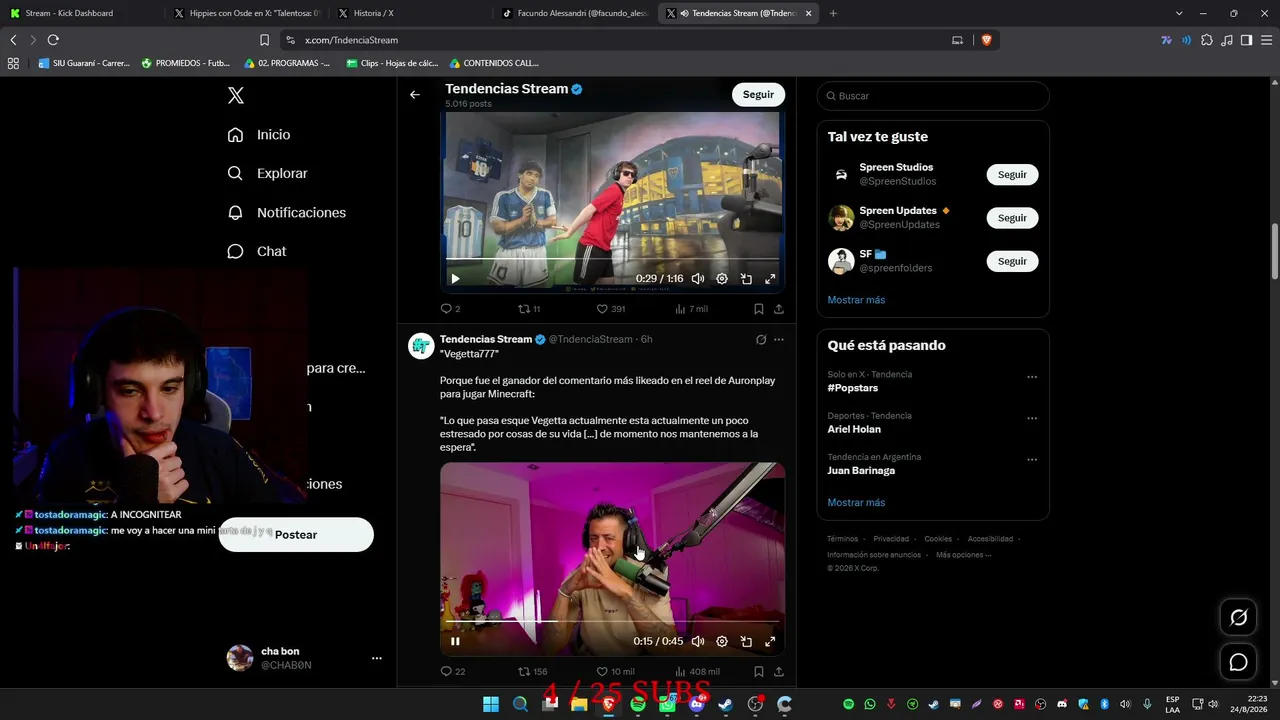Follow SF @spreenfolders
Viewport: 1280px width, 720px height.
tap(1012, 261)
